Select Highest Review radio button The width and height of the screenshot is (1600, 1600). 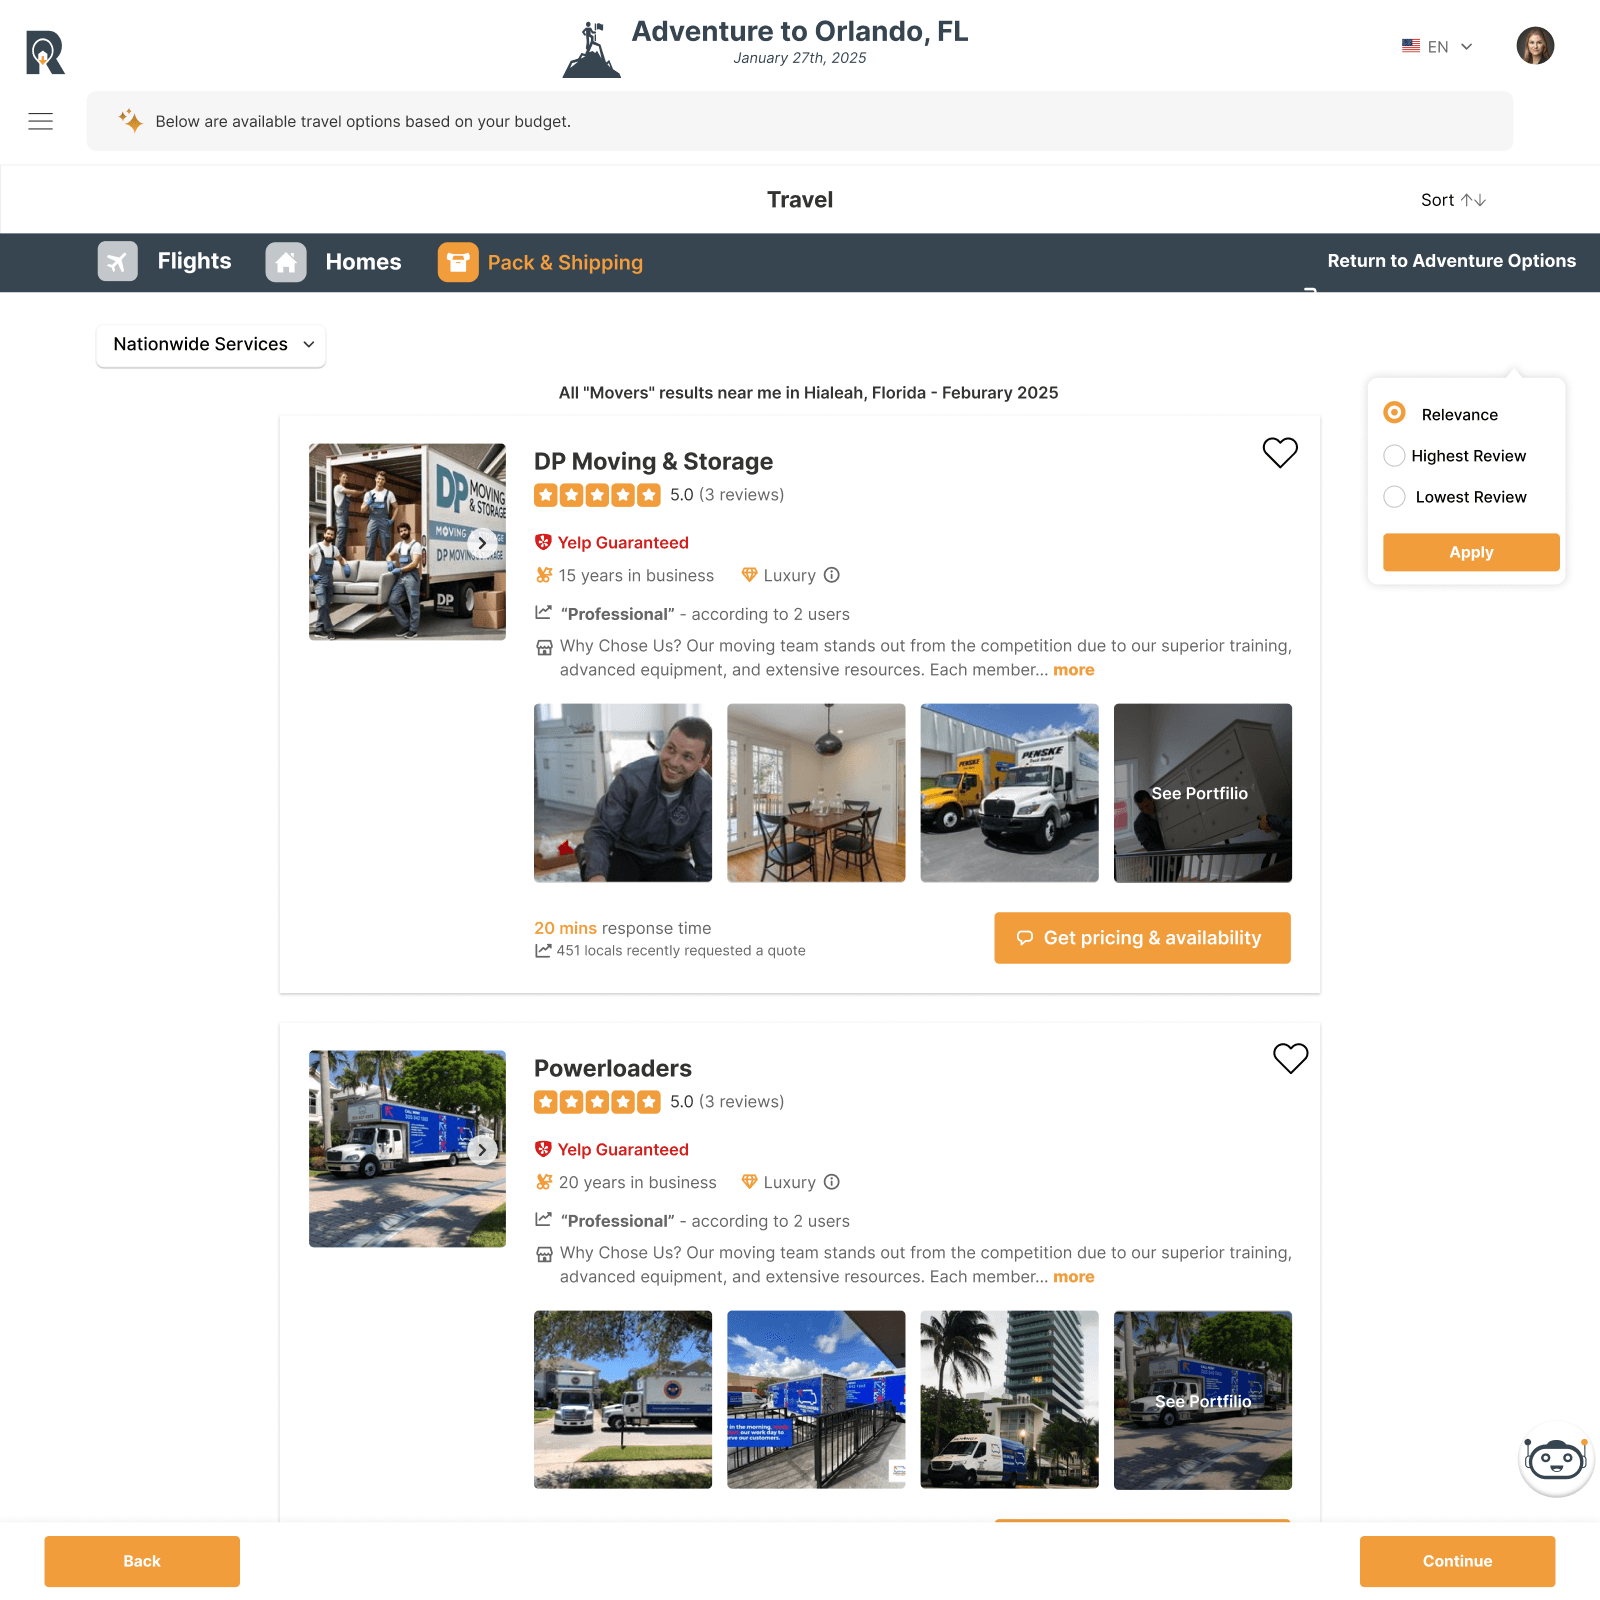(x=1394, y=456)
